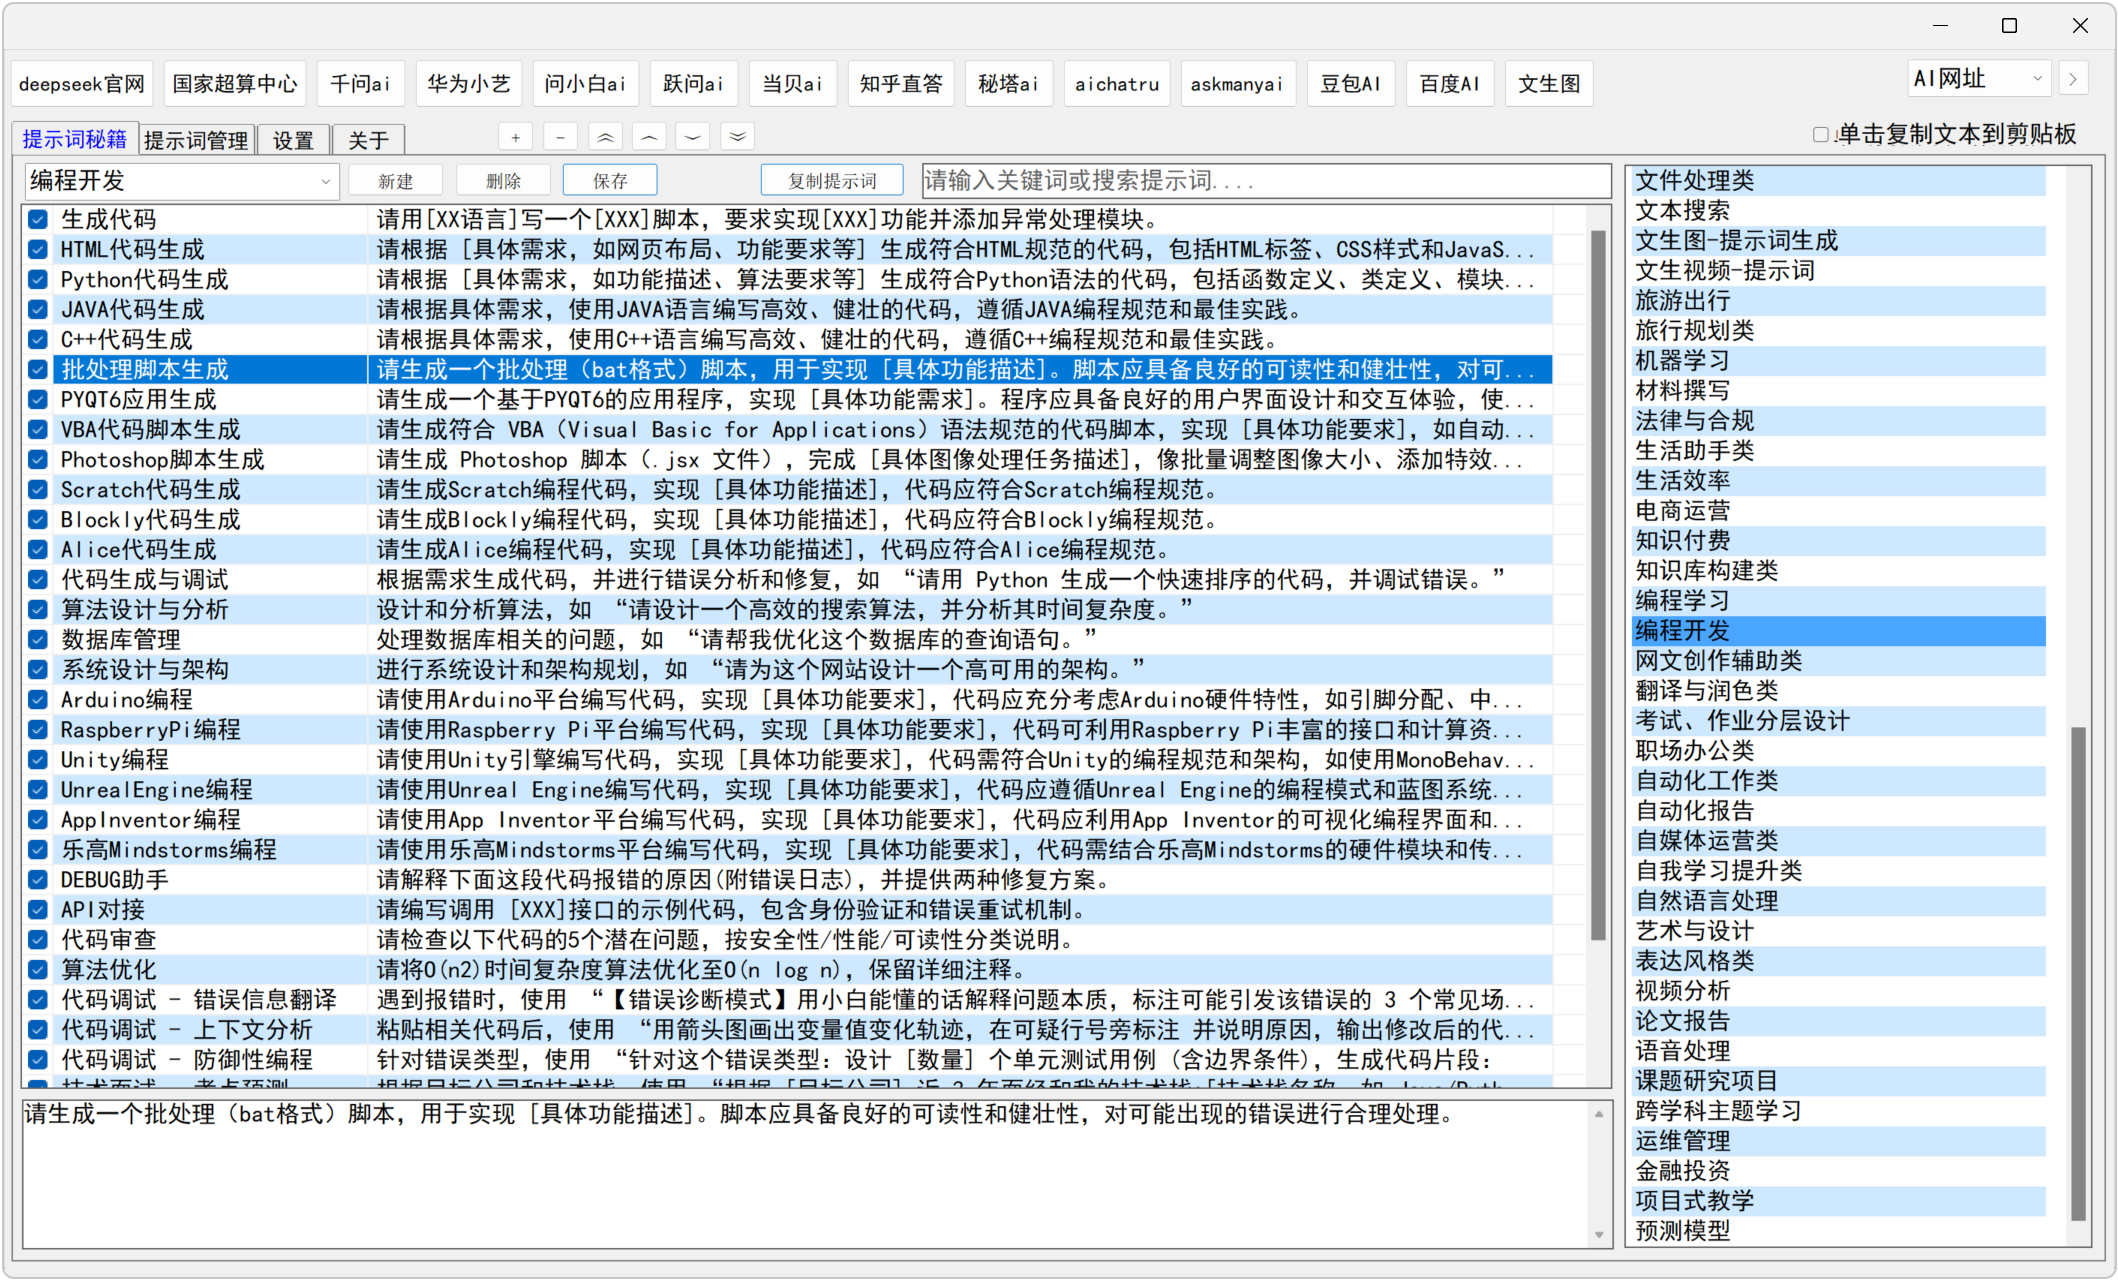Viewport: 2118px width, 1280px height.
Task: Click the category list vertical scrollbar
Action: click(2078, 972)
